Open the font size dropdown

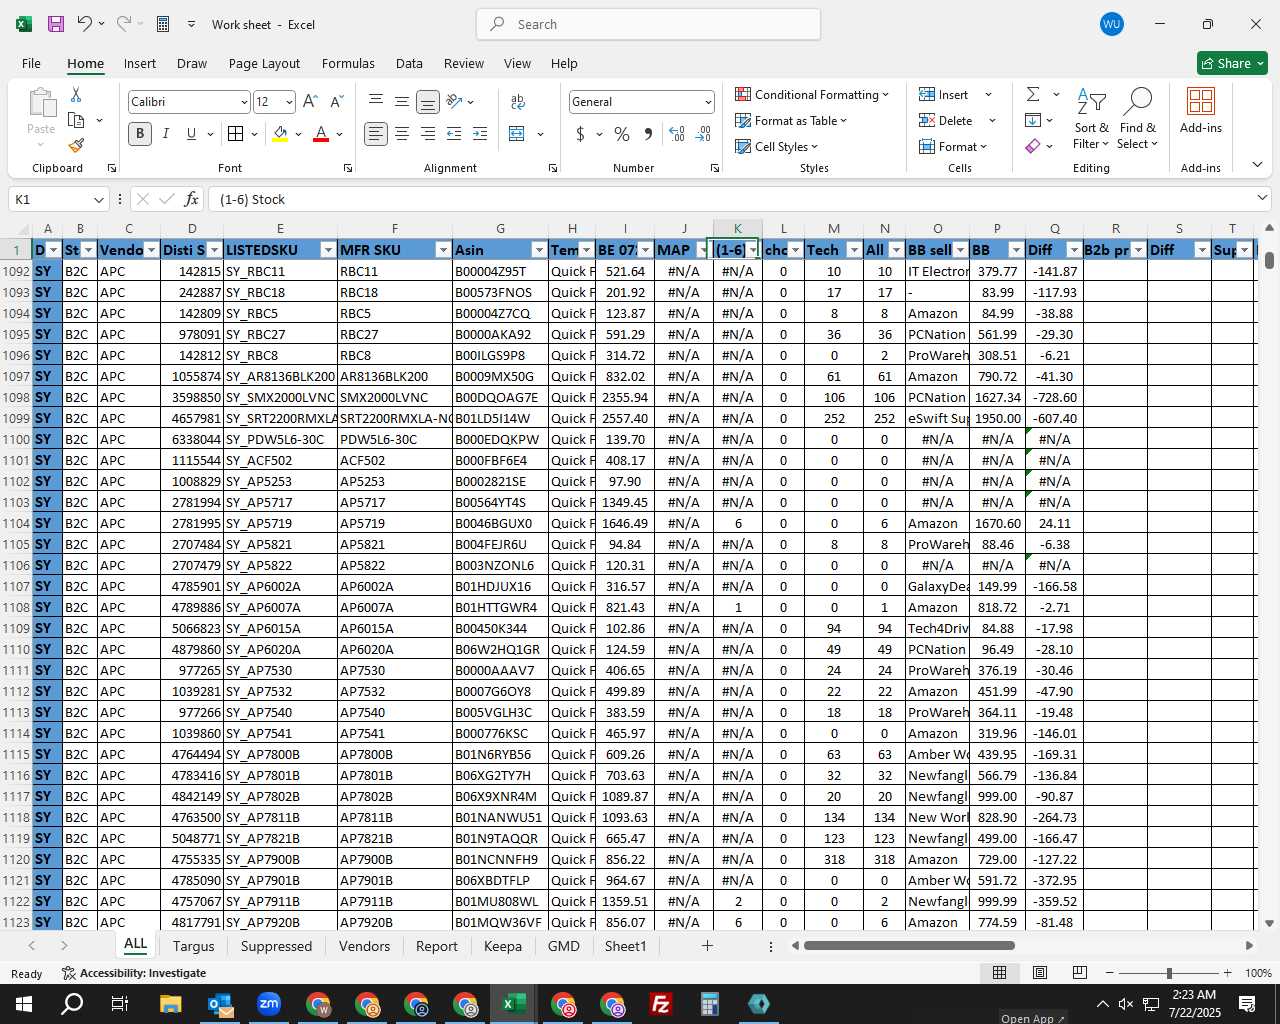click(289, 102)
